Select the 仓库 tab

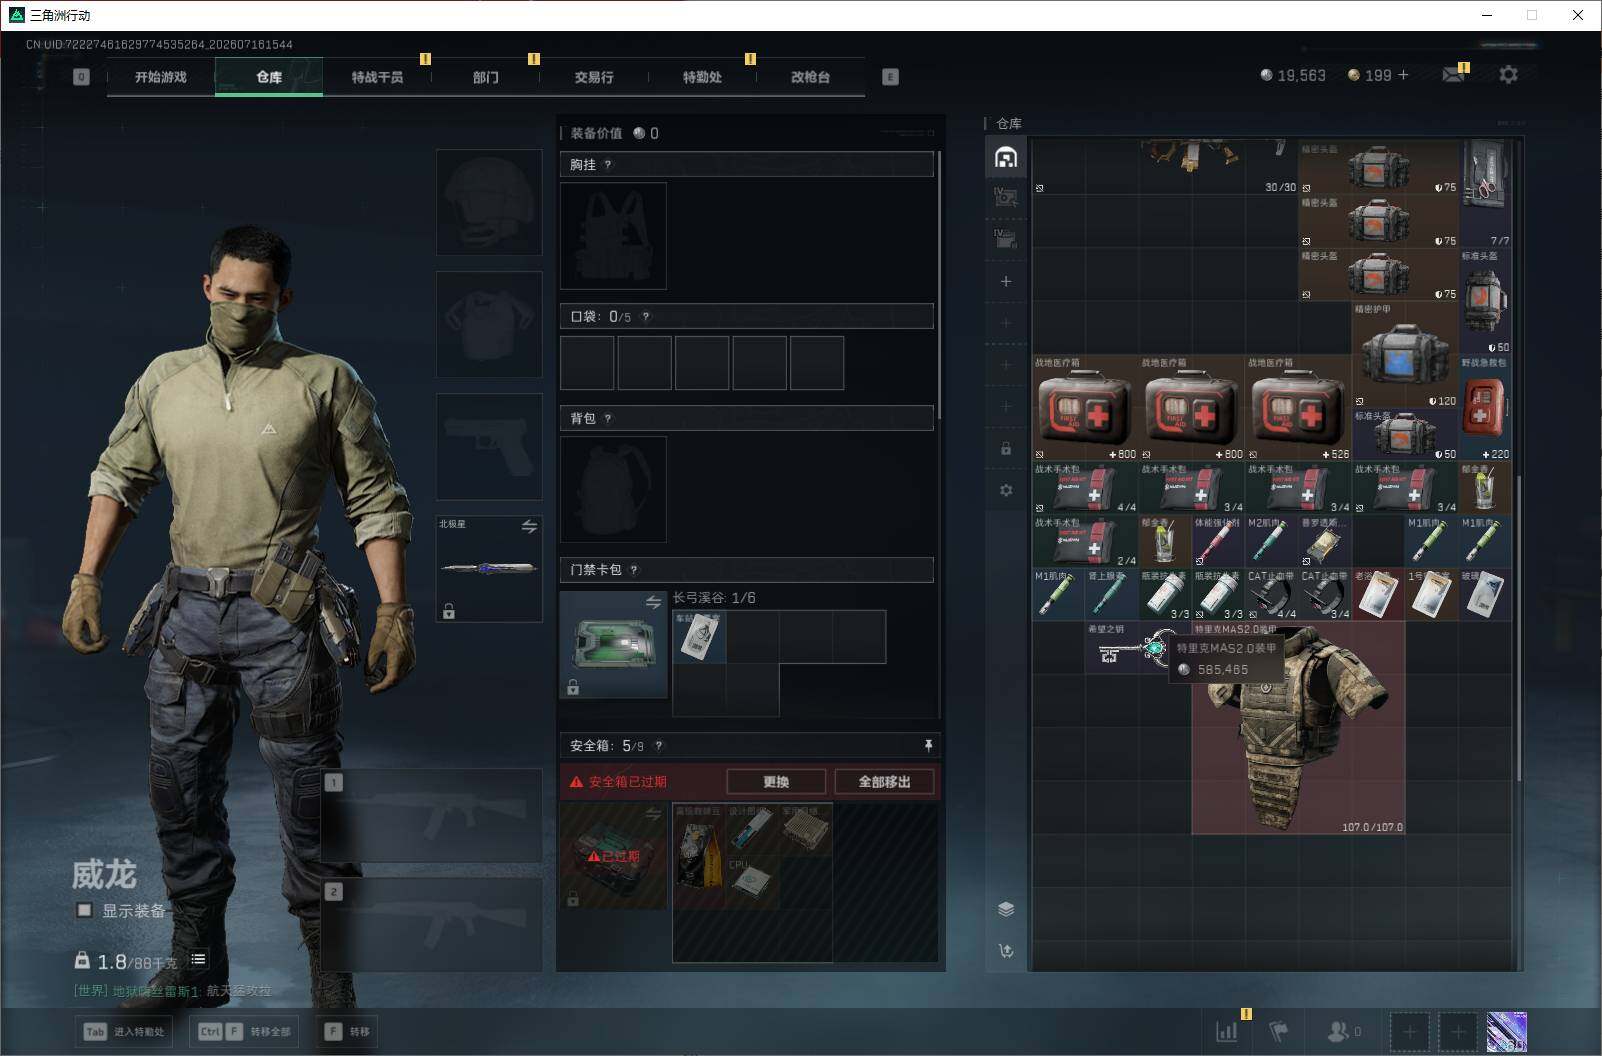269,77
